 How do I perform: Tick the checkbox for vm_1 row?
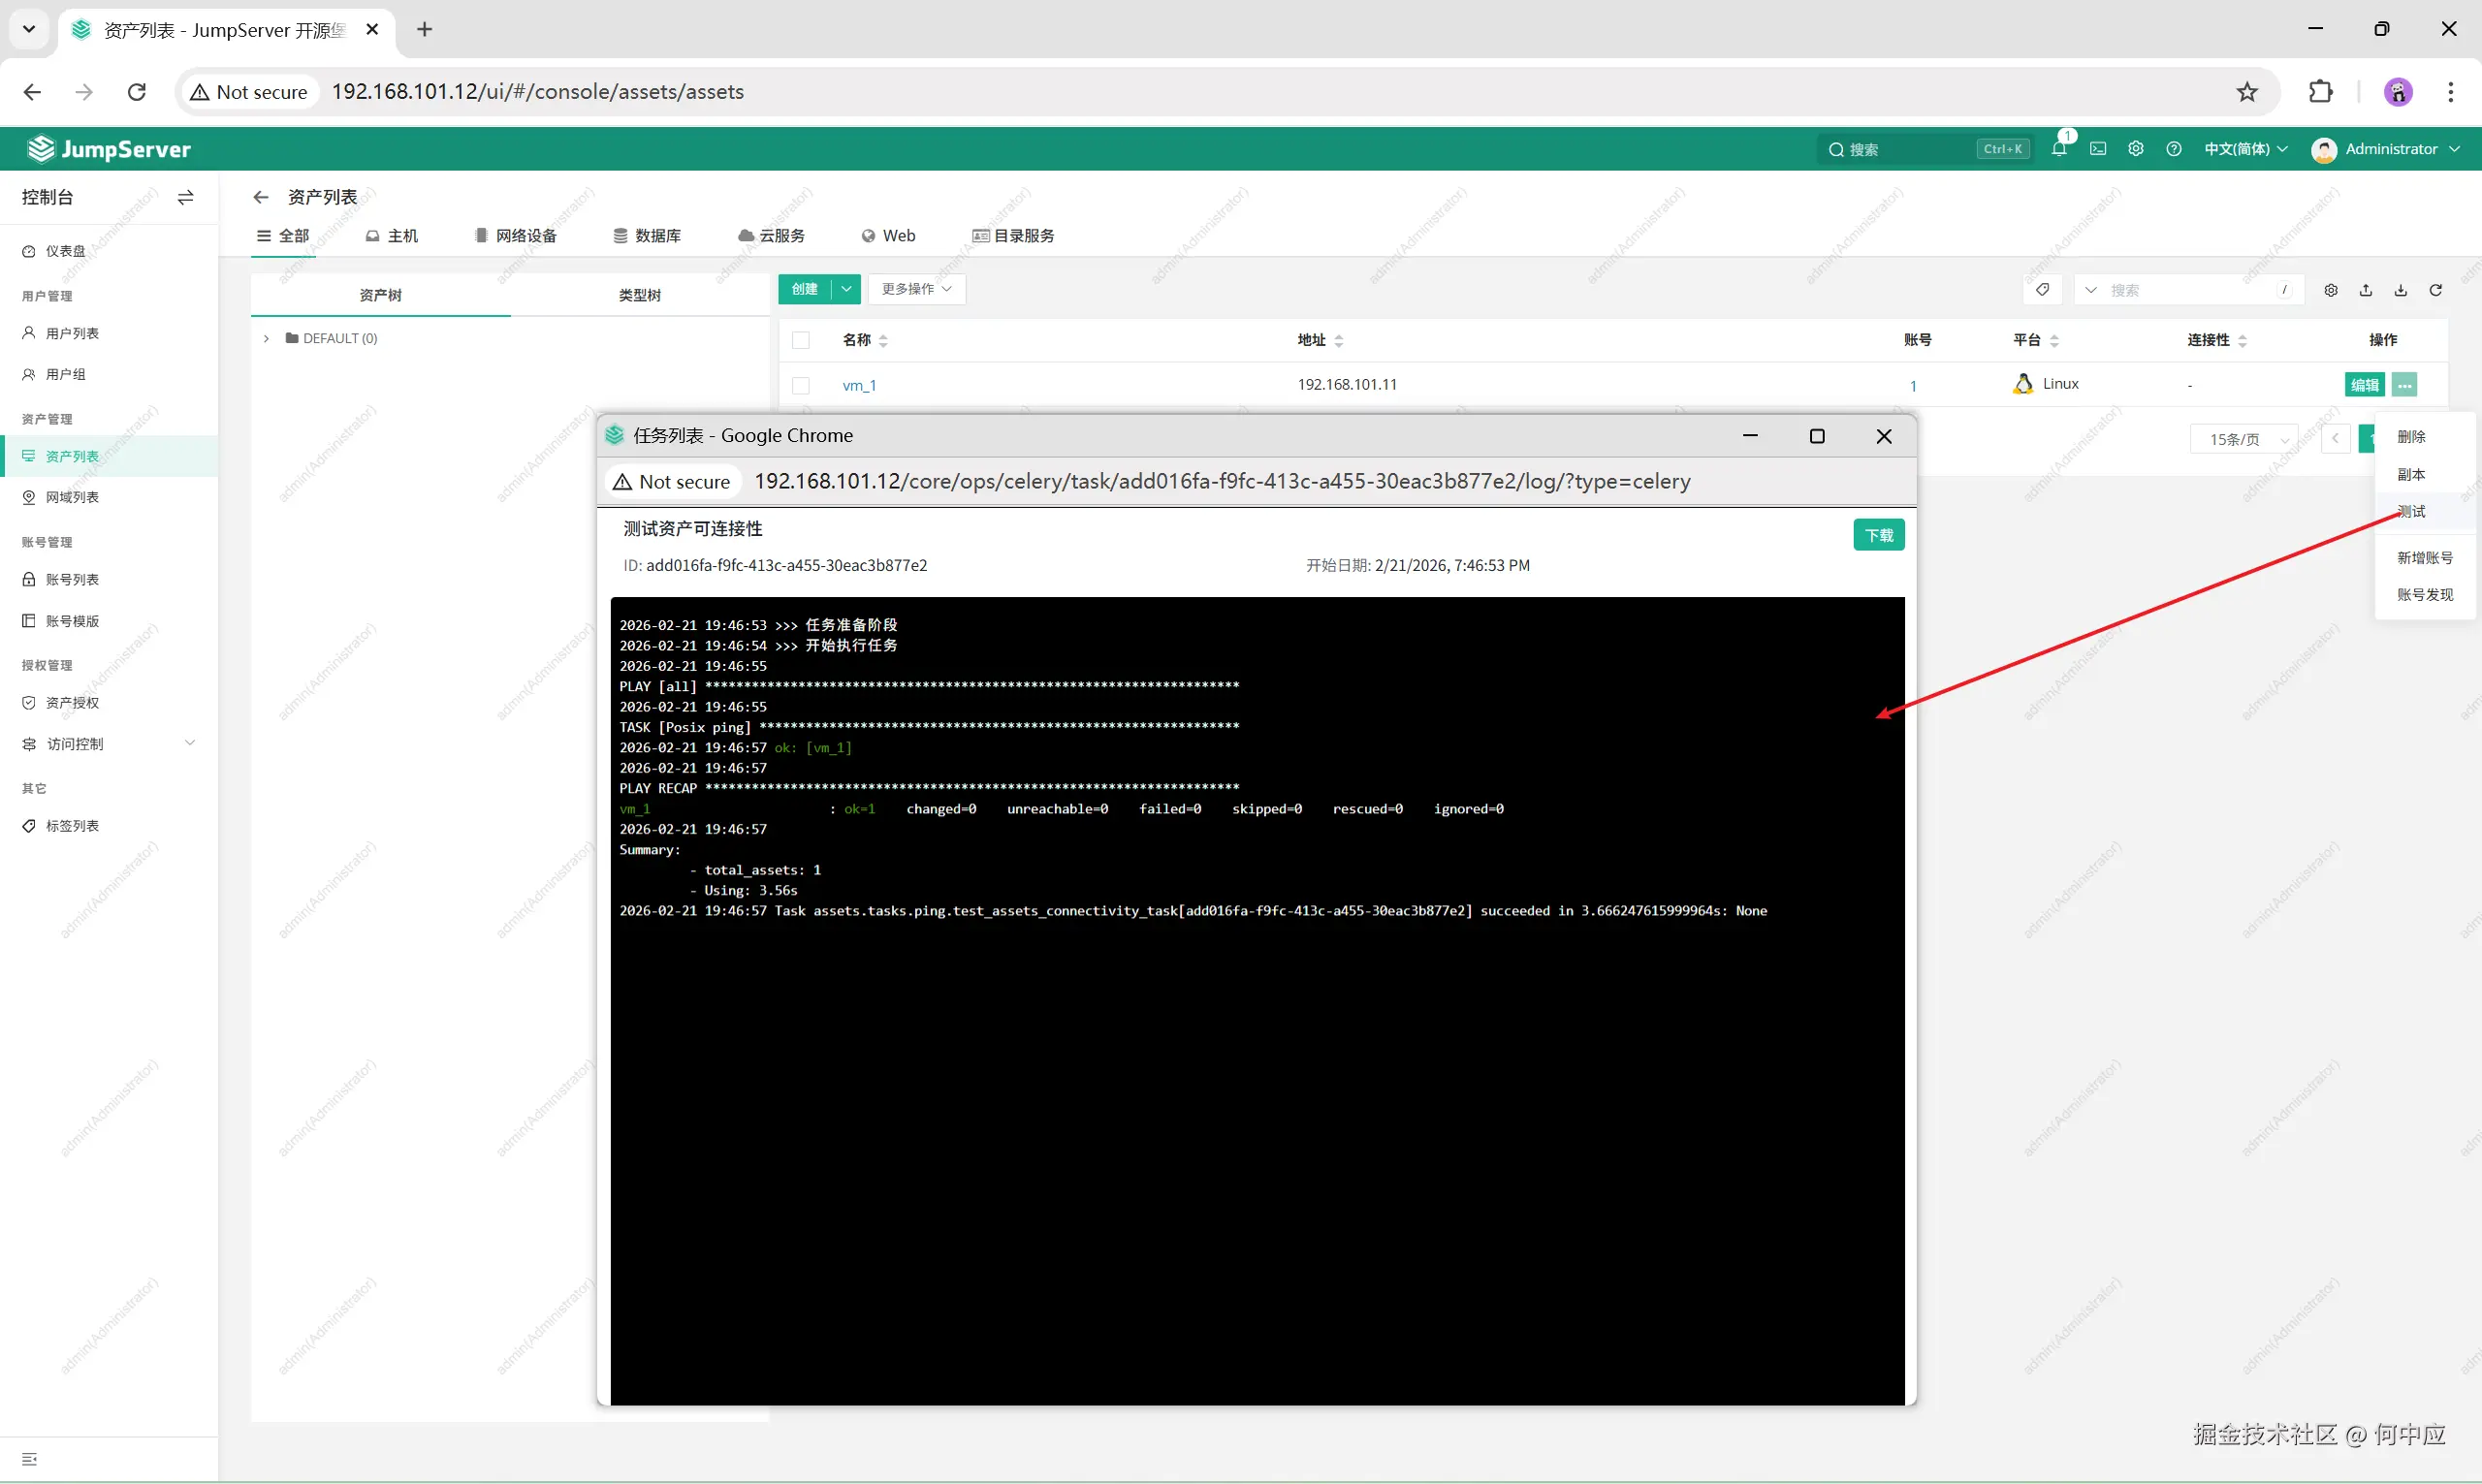(x=801, y=386)
